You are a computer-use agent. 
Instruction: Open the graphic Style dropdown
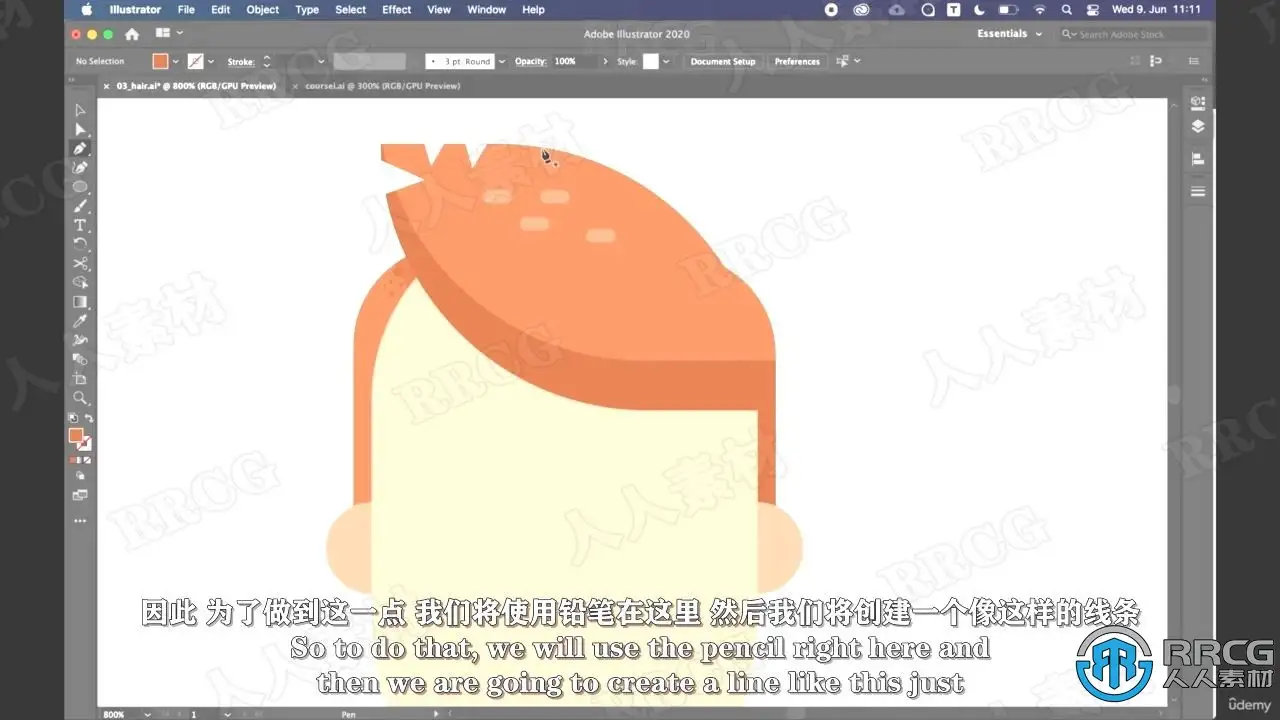[666, 62]
